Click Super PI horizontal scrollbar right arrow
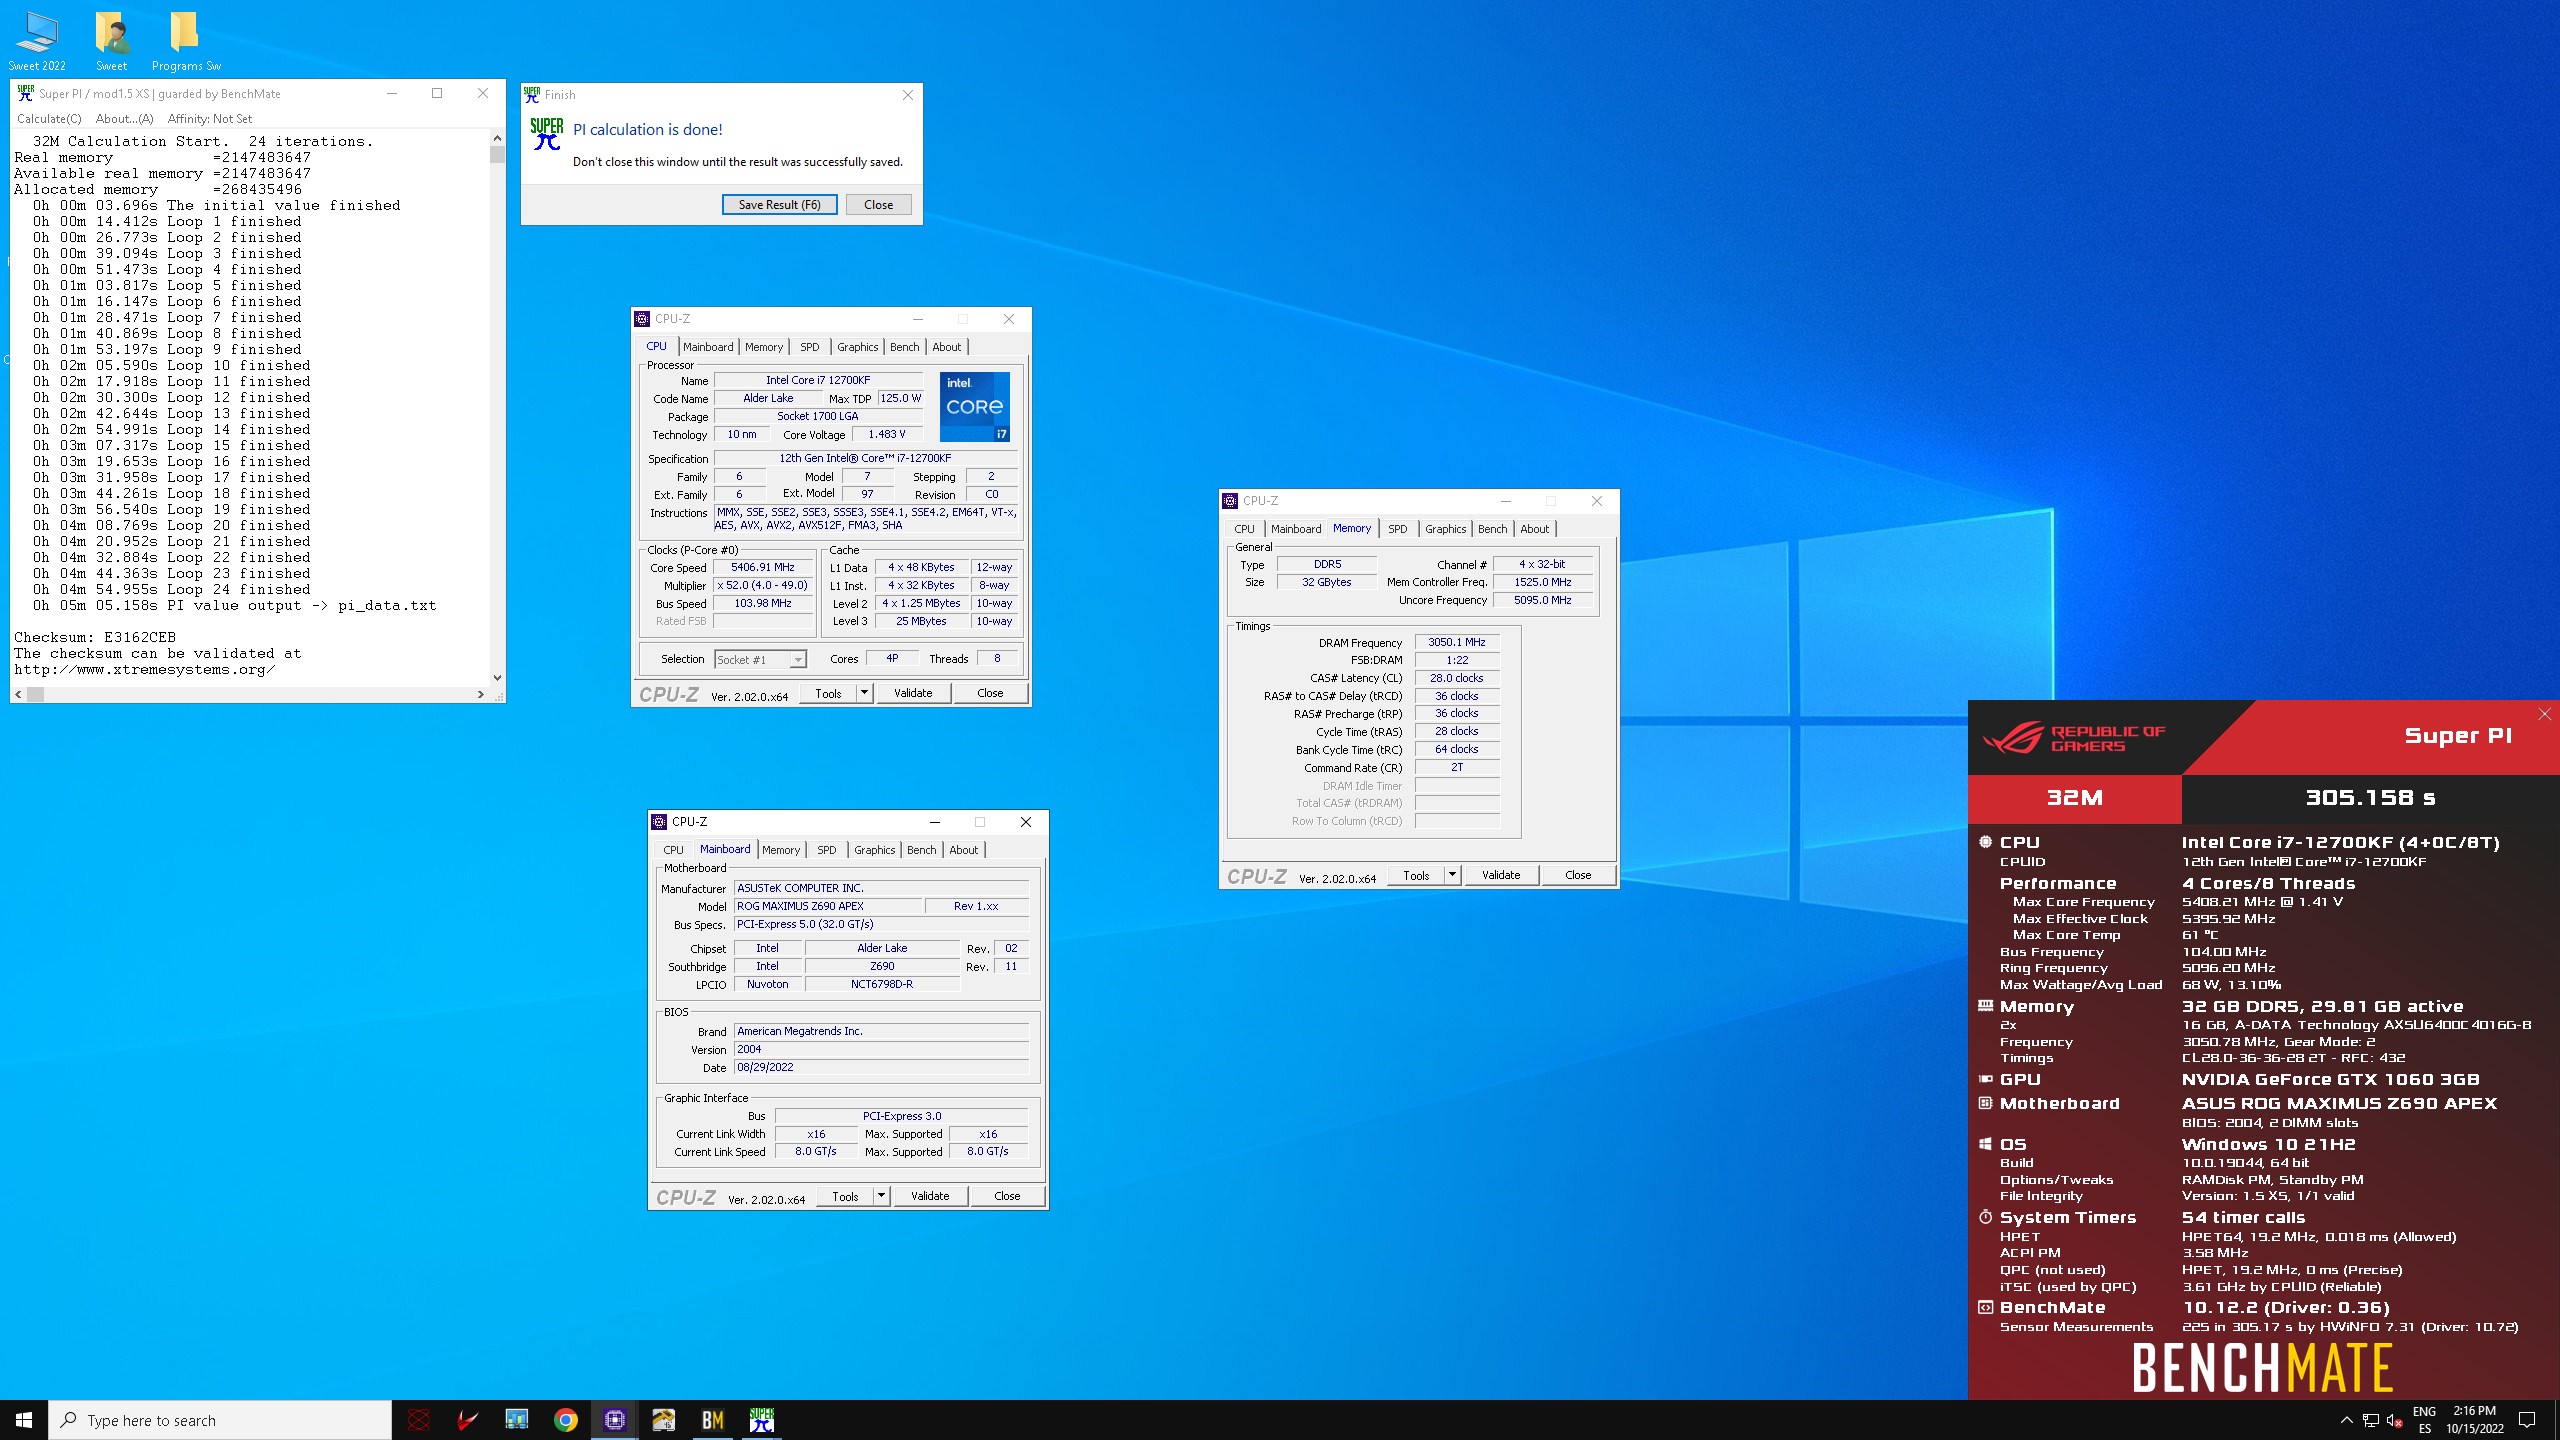This screenshot has width=2560, height=1440. point(481,694)
